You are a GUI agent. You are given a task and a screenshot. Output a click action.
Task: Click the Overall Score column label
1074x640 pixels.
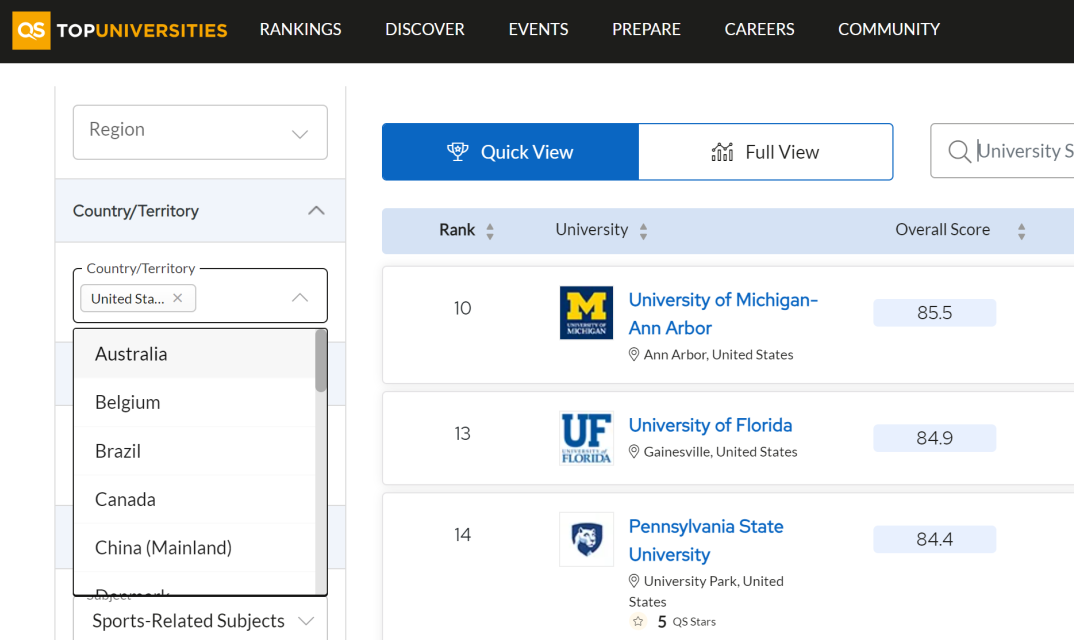coord(942,230)
